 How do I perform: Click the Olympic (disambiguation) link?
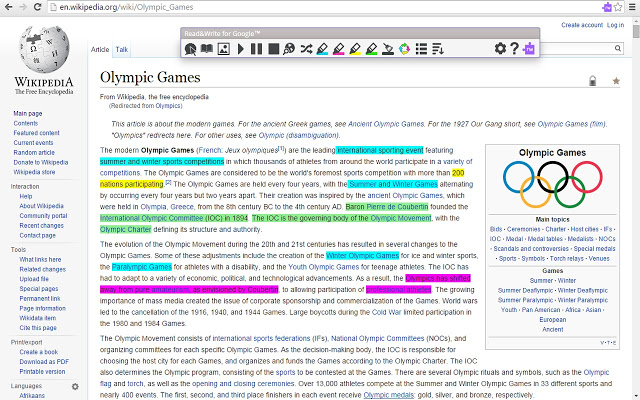coord(298,135)
